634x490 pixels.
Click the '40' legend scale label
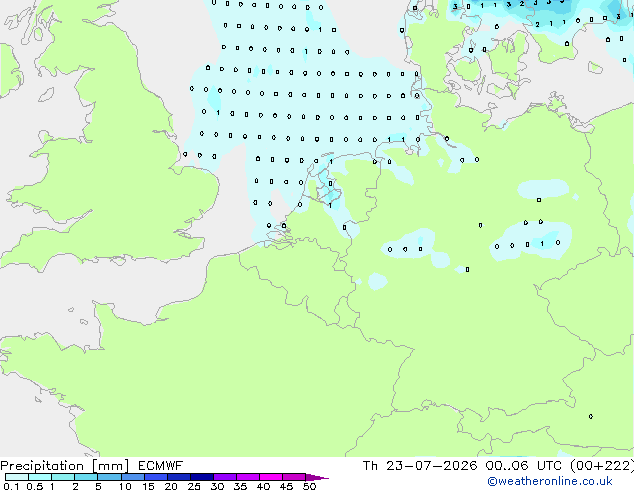tap(263, 486)
